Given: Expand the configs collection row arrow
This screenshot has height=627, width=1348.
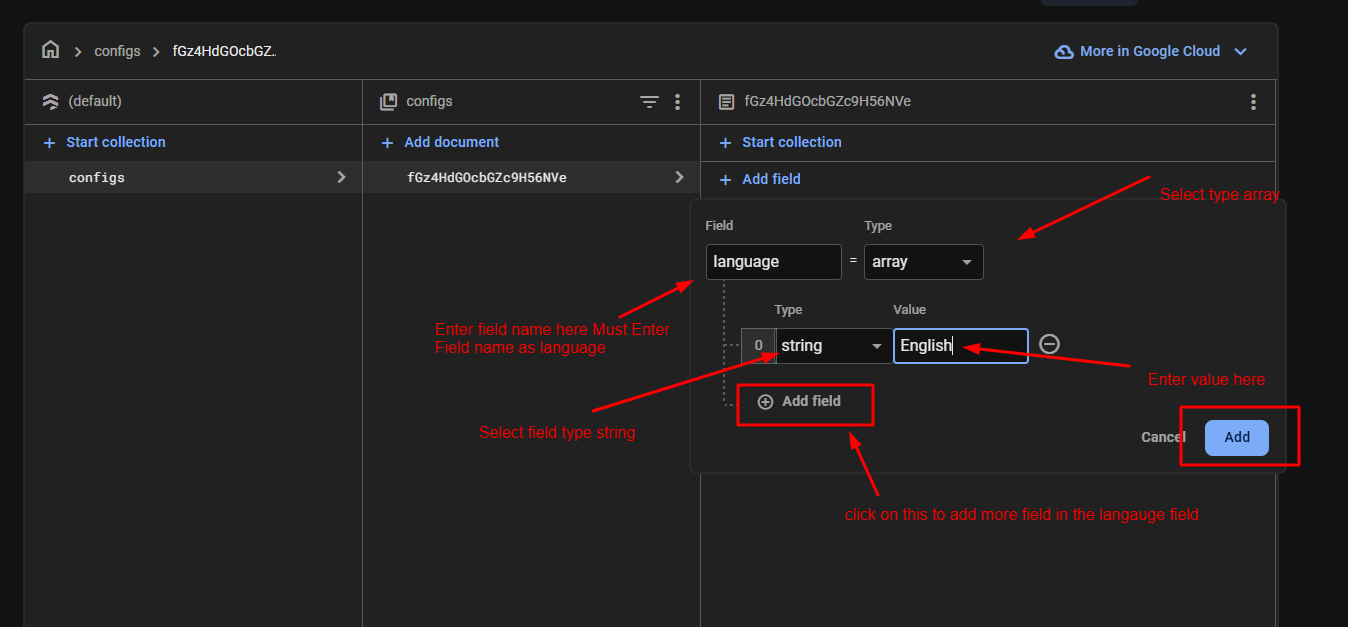Looking at the screenshot, I should 341,177.
